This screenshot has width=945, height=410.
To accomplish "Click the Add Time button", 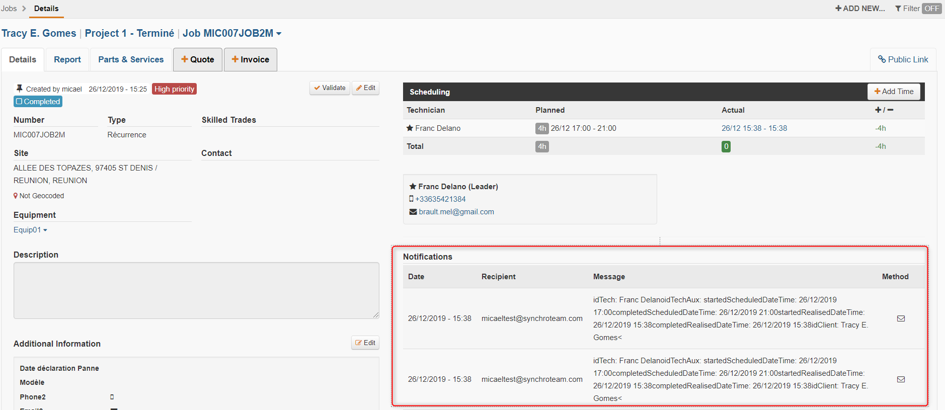I will pos(894,92).
